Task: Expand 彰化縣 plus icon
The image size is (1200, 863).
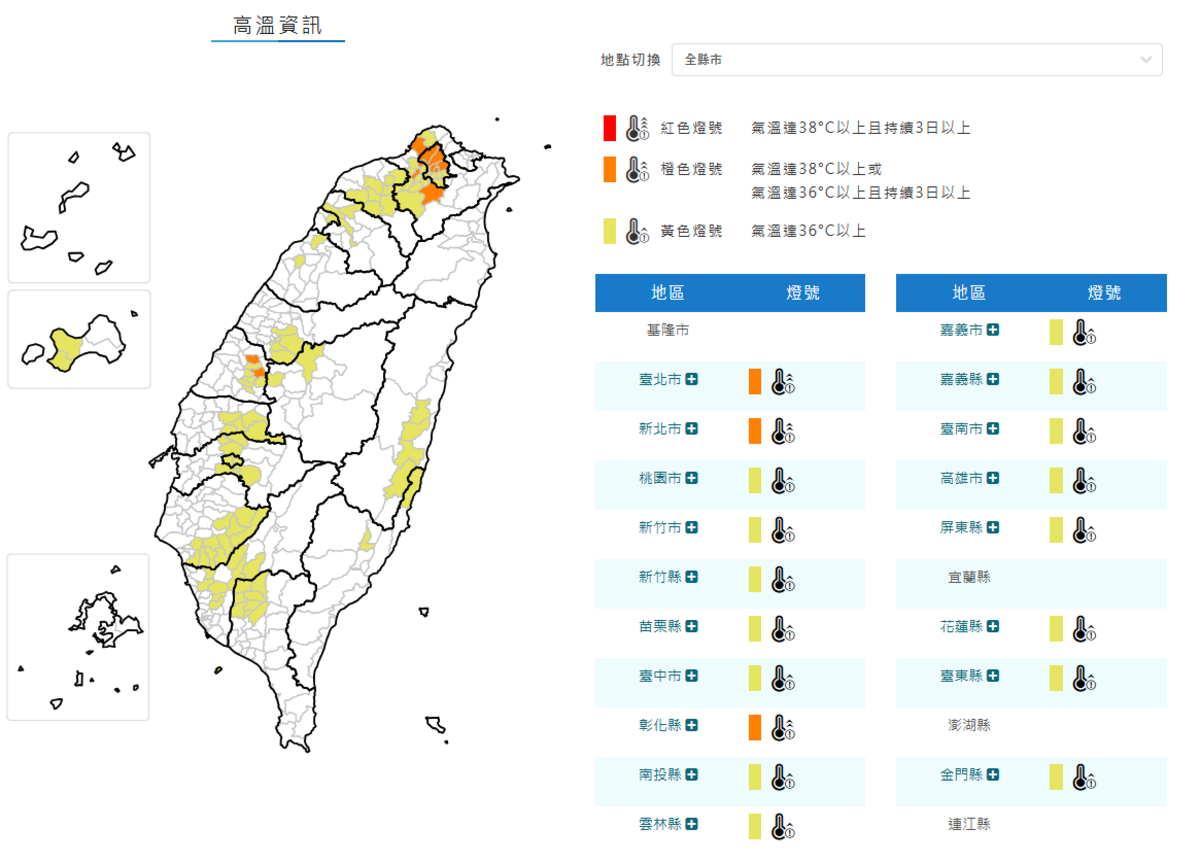Action: (692, 725)
